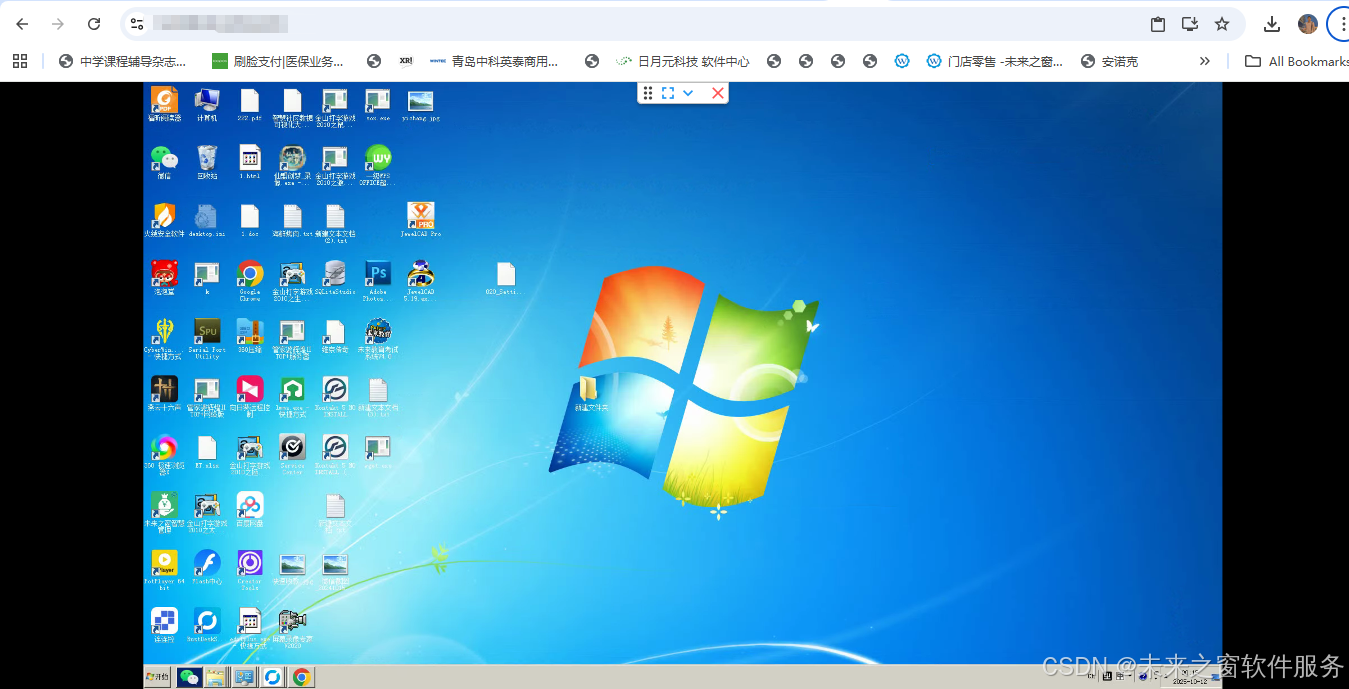Viewport: 1349px width, 689px height.
Task: Open the 福昕阅读器 PDF reader desktop icon
Action: tap(164, 104)
